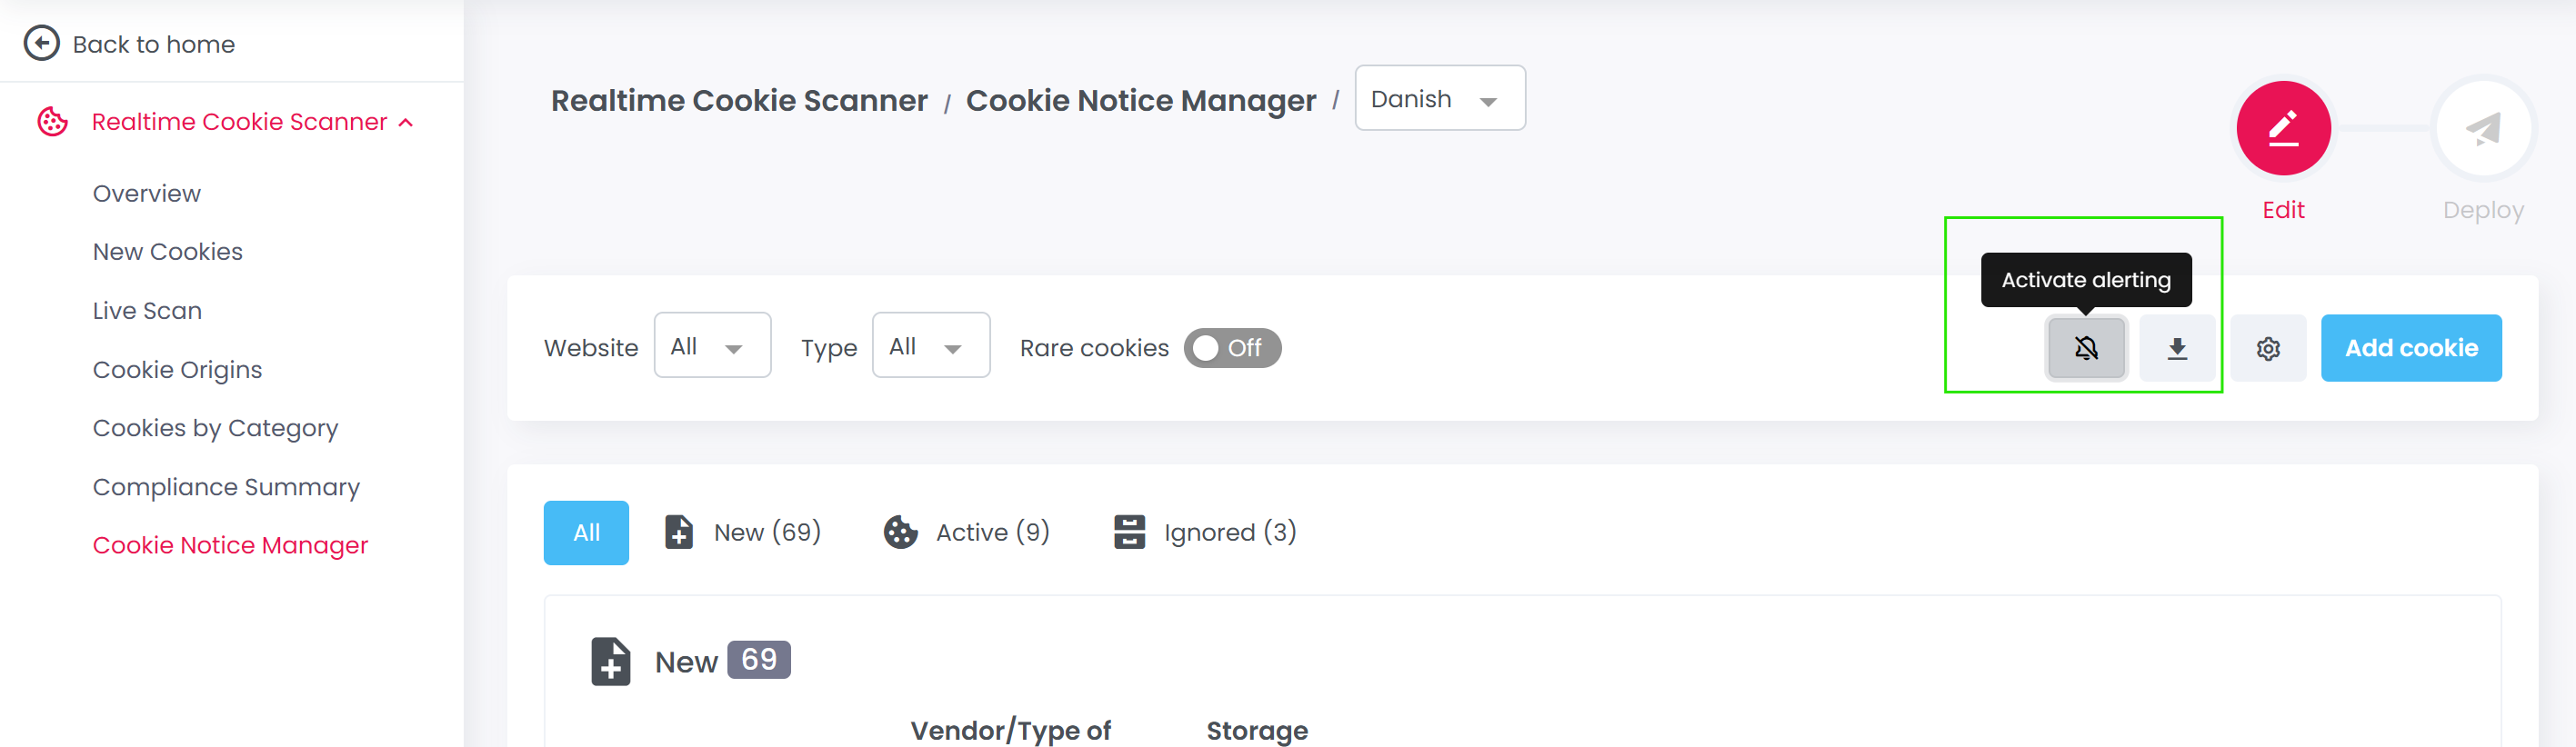The width and height of the screenshot is (2576, 747).
Task: Open the Danish language dropdown
Action: click(x=1438, y=99)
